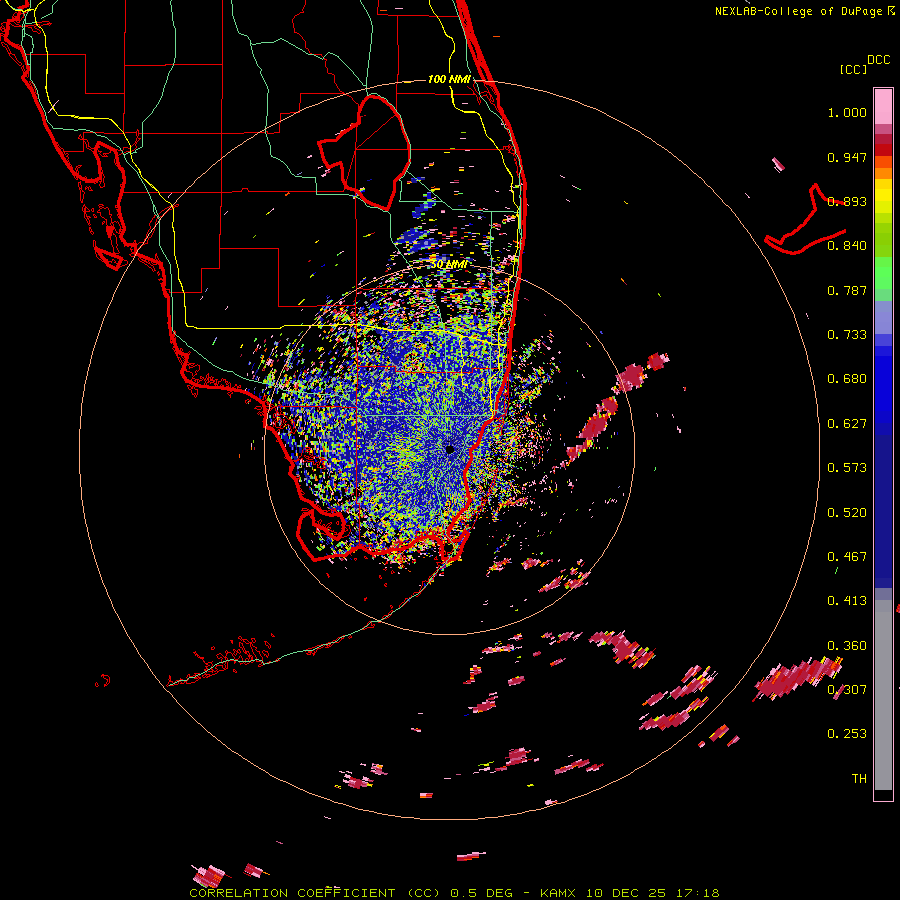Viewport: 900px width, 900px height.
Task: Select the 0.253 legend value
Action: tap(847, 734)
